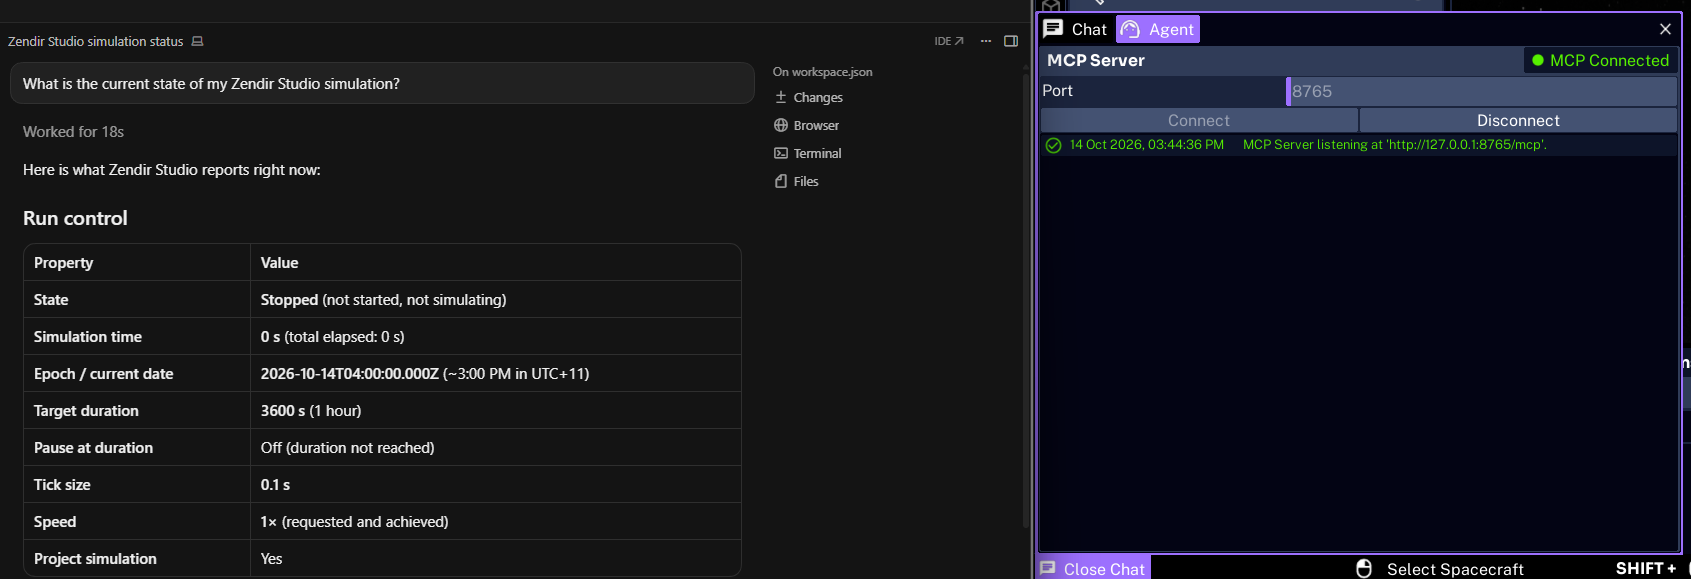The image size is (1691, 579).
Task: Close the MCP Server chat panel
Action: (1665, 29)
